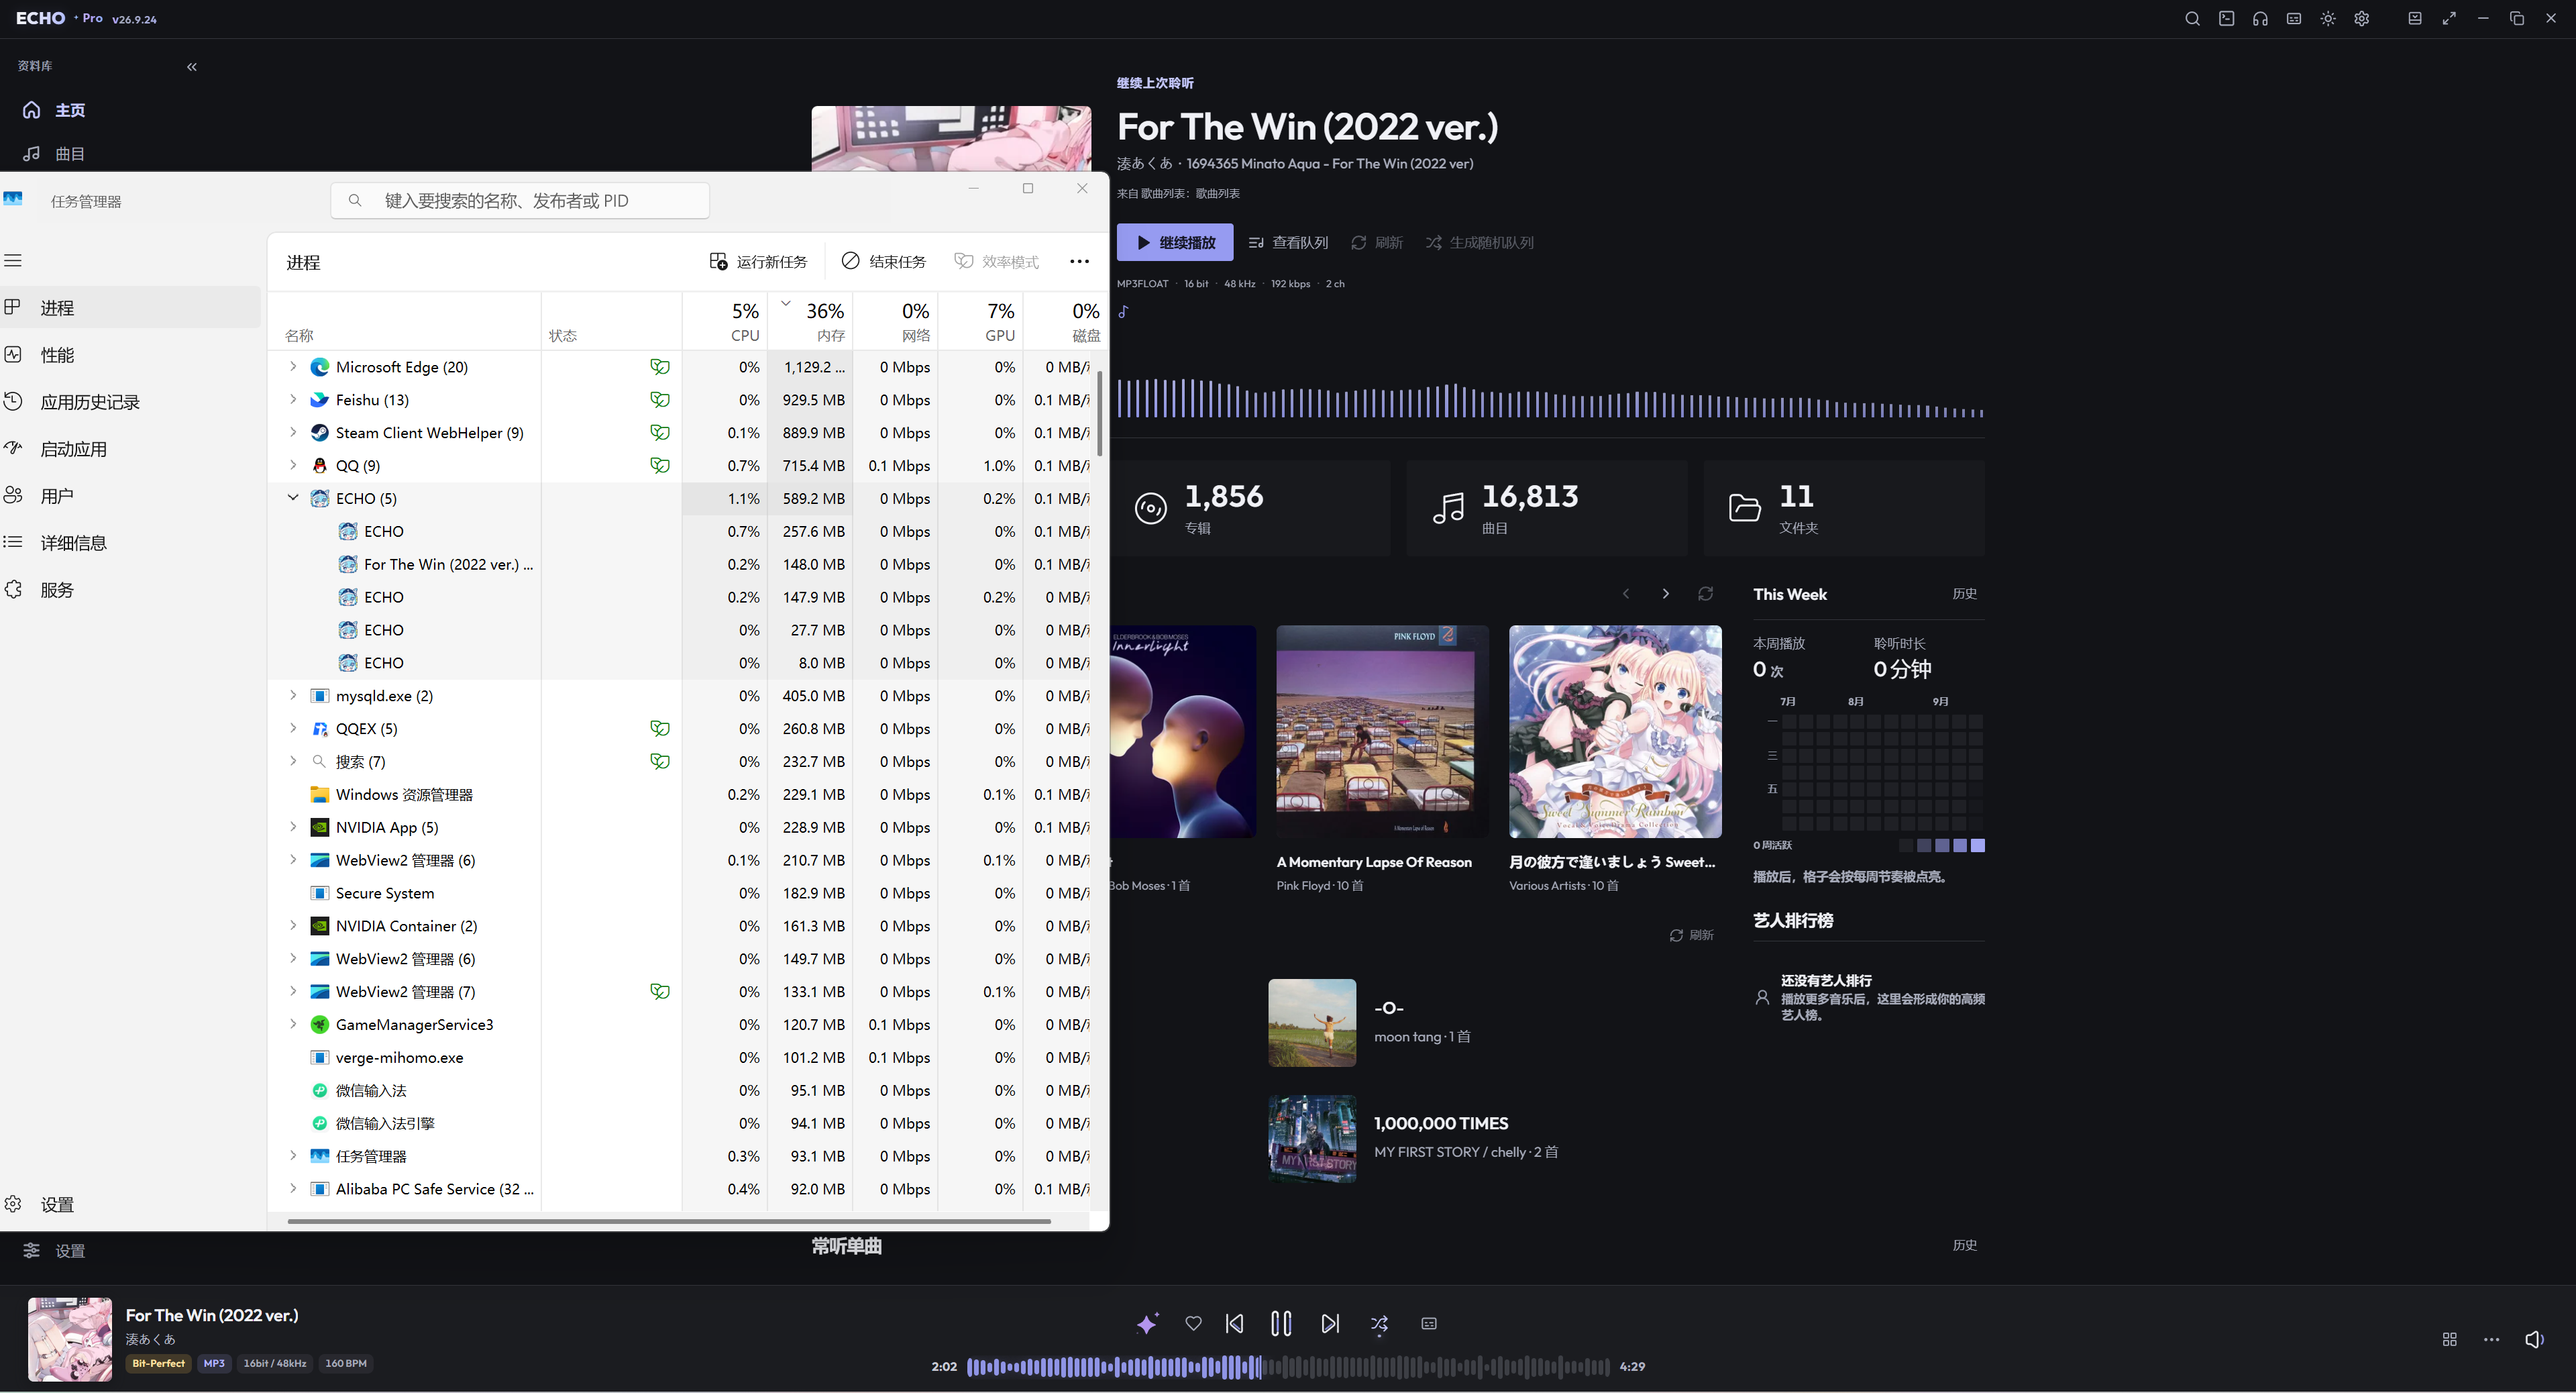Click 结束任务 in Task Manager

click(x=883, y=261)
